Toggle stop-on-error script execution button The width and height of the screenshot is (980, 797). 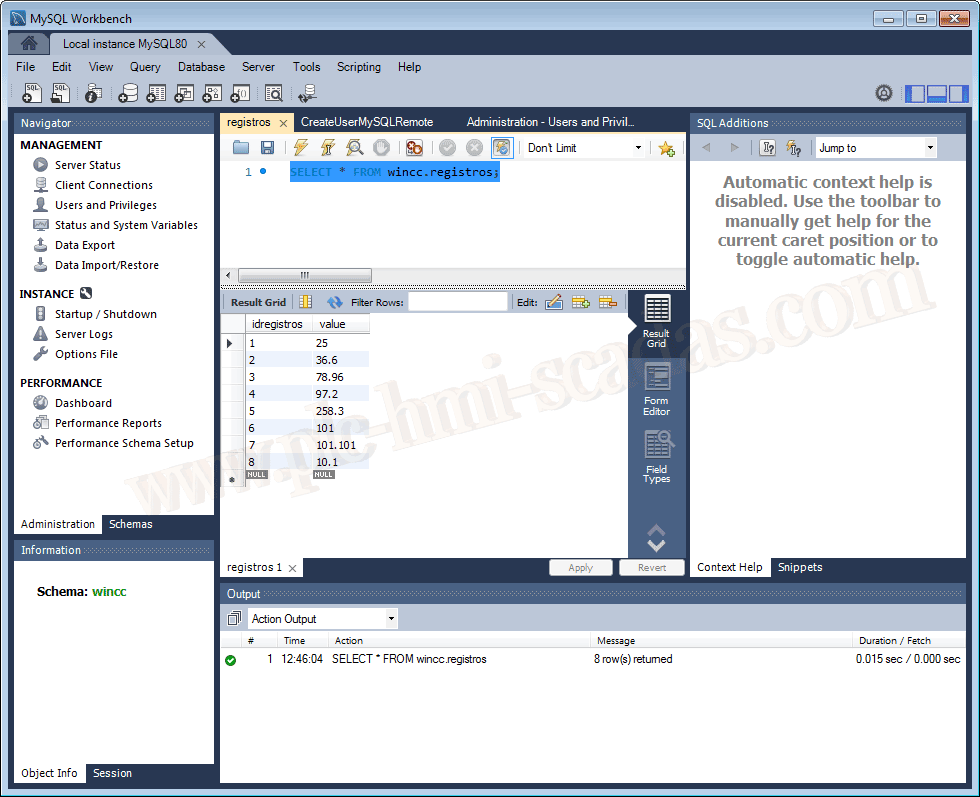pos(414,148)
